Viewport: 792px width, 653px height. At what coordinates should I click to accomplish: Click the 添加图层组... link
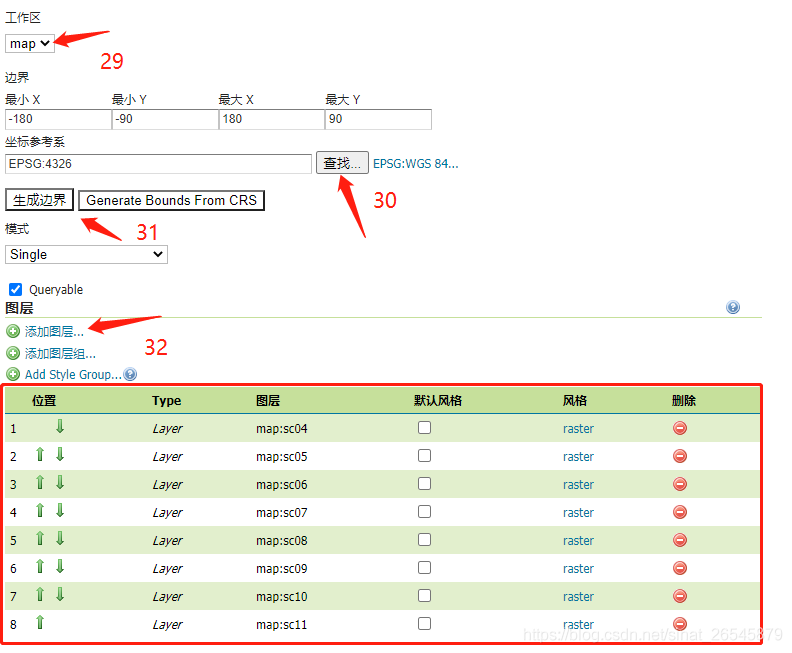click(60, 354)
